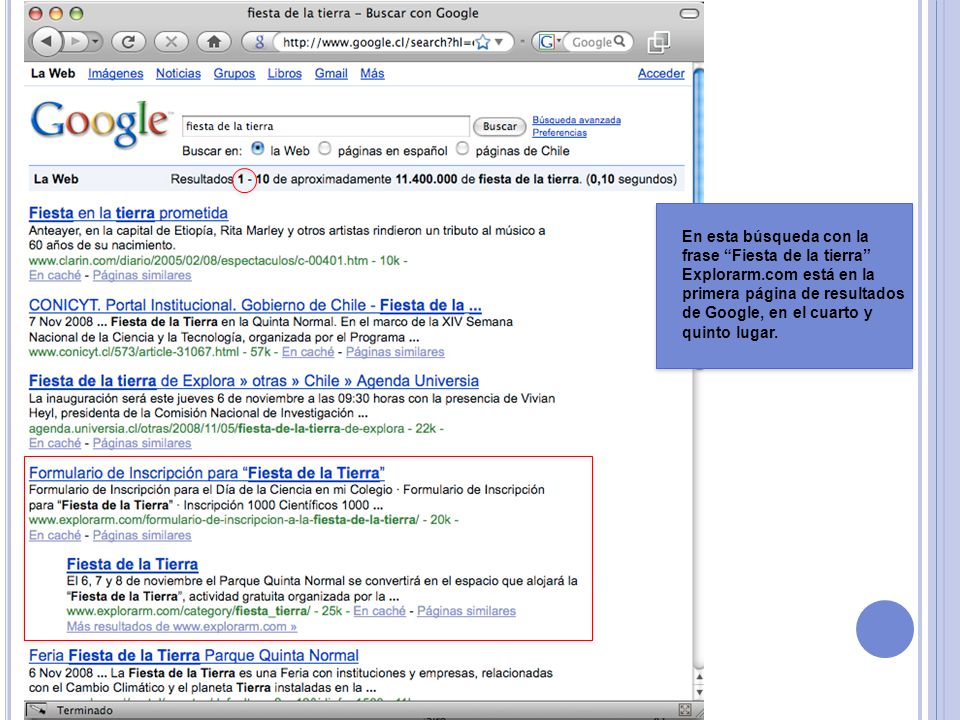The height and width of the screenshot is (720, 960).
Task: Click the 'Terminado' status bar text
Action: point(85,710)
